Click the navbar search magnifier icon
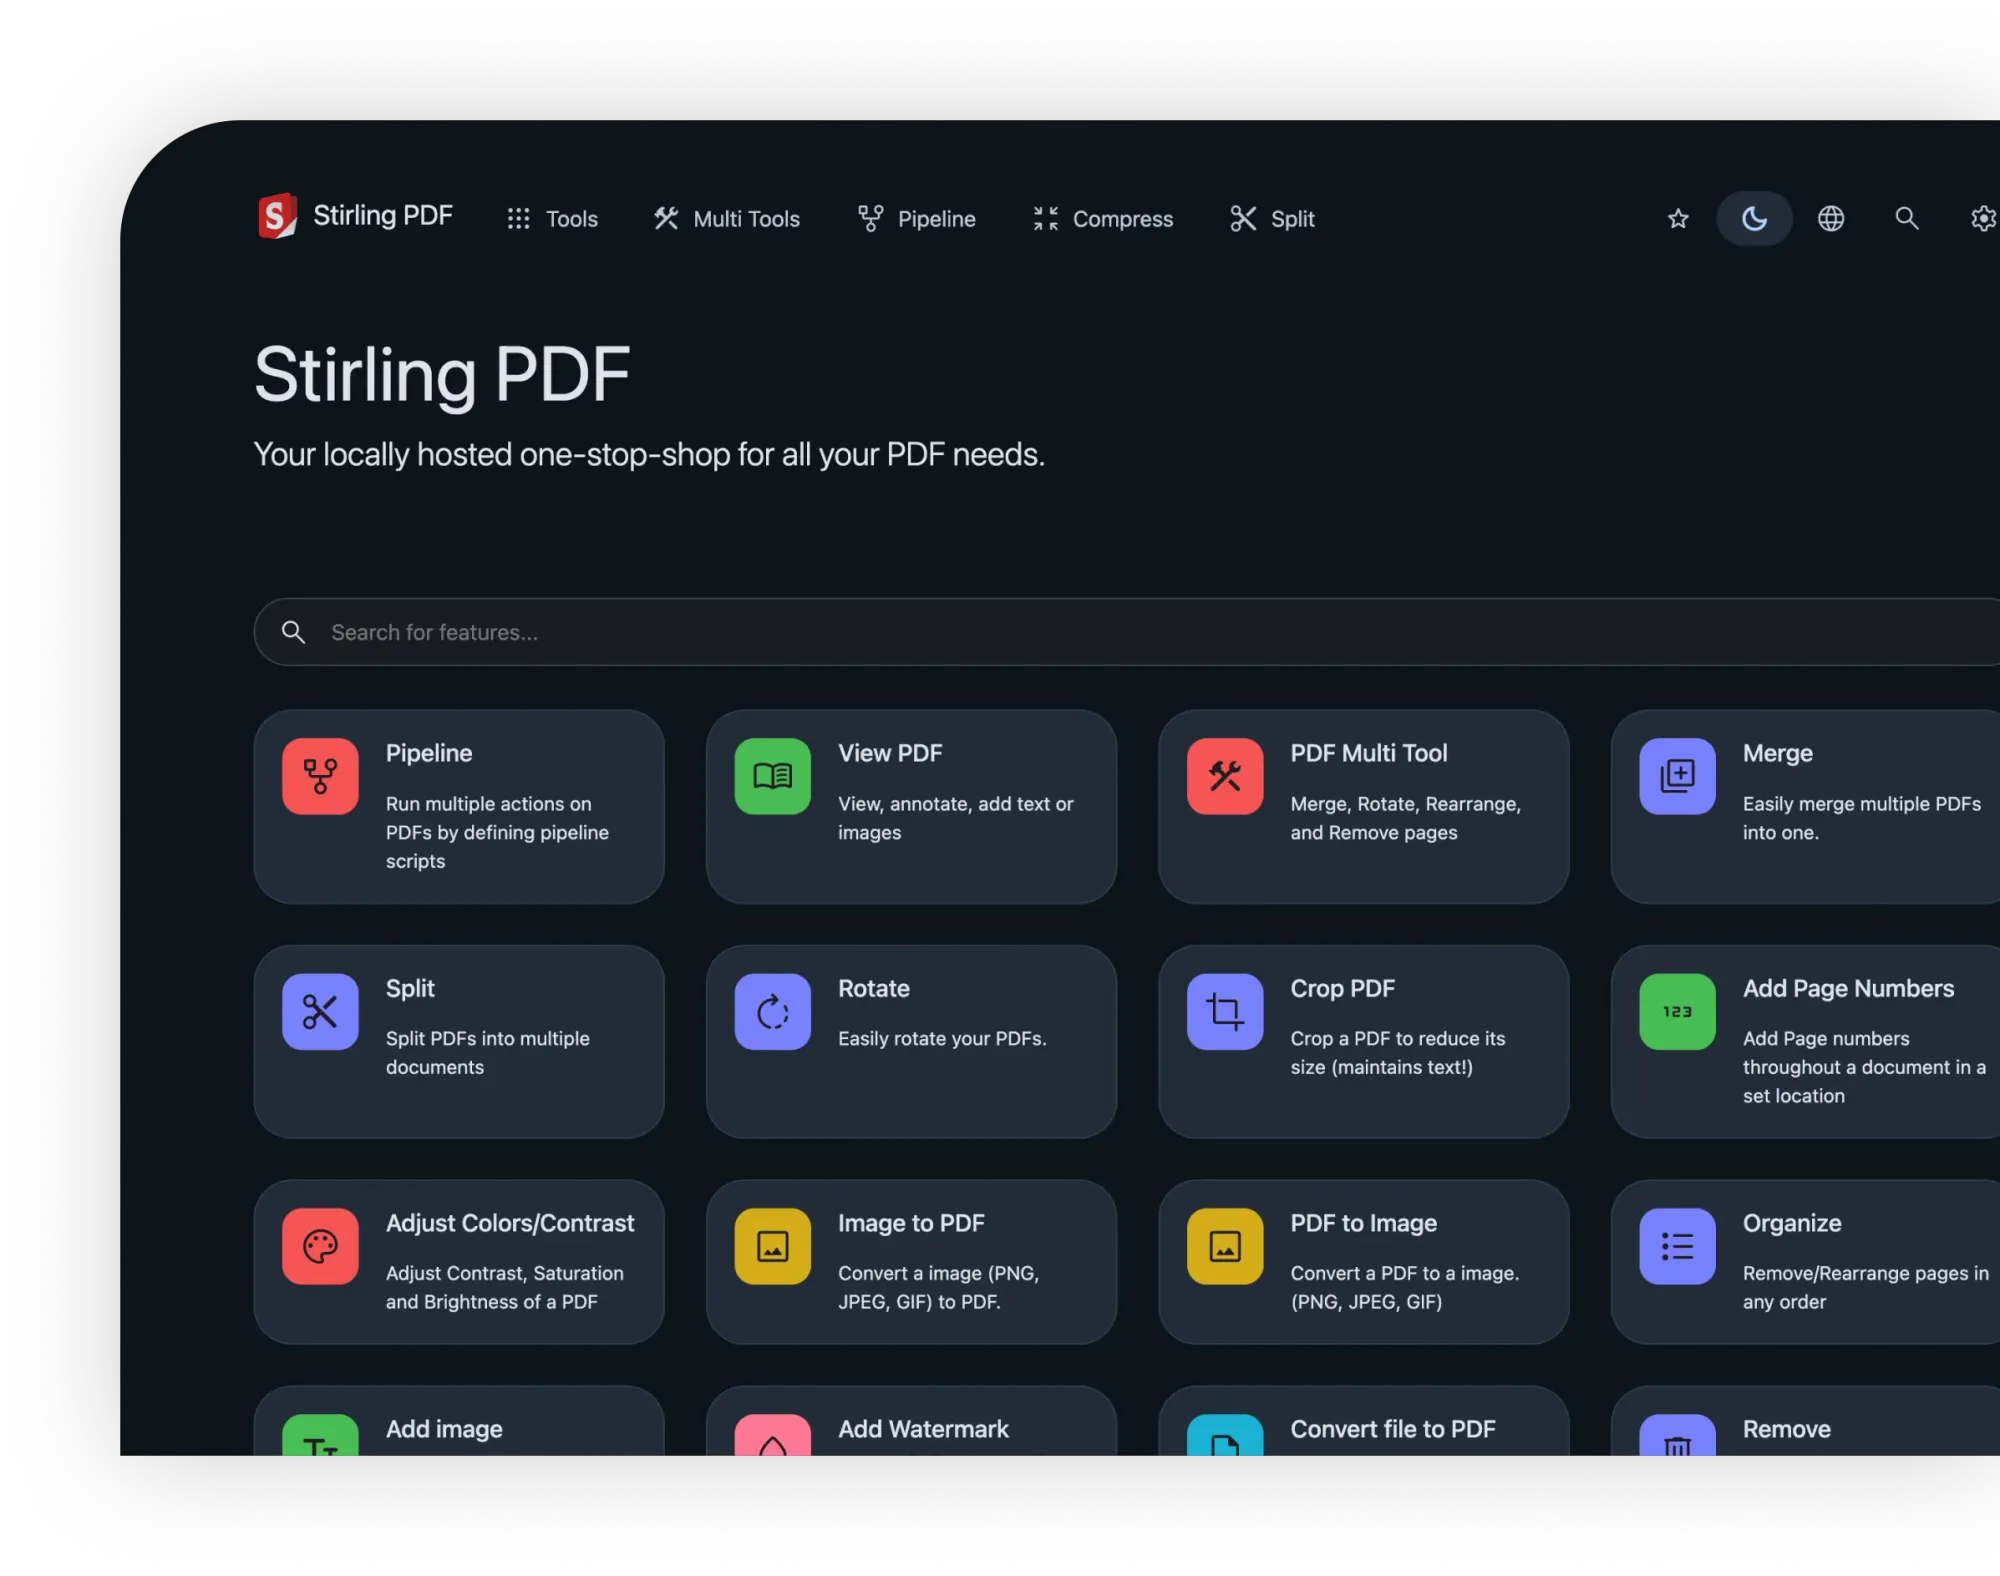This screenshot has height=1576, width=2000. (x=1907, y=218)
